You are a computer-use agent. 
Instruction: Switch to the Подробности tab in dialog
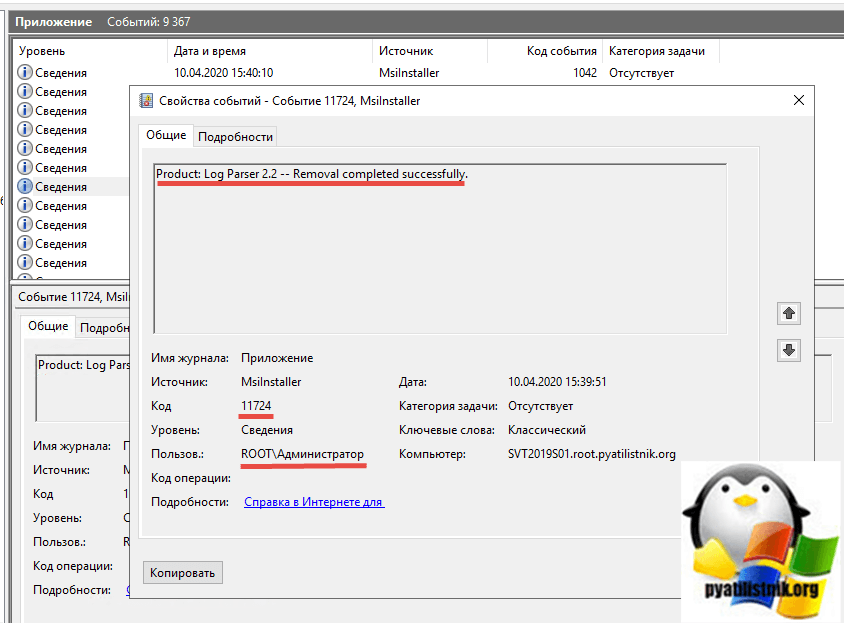coord(235,137)
